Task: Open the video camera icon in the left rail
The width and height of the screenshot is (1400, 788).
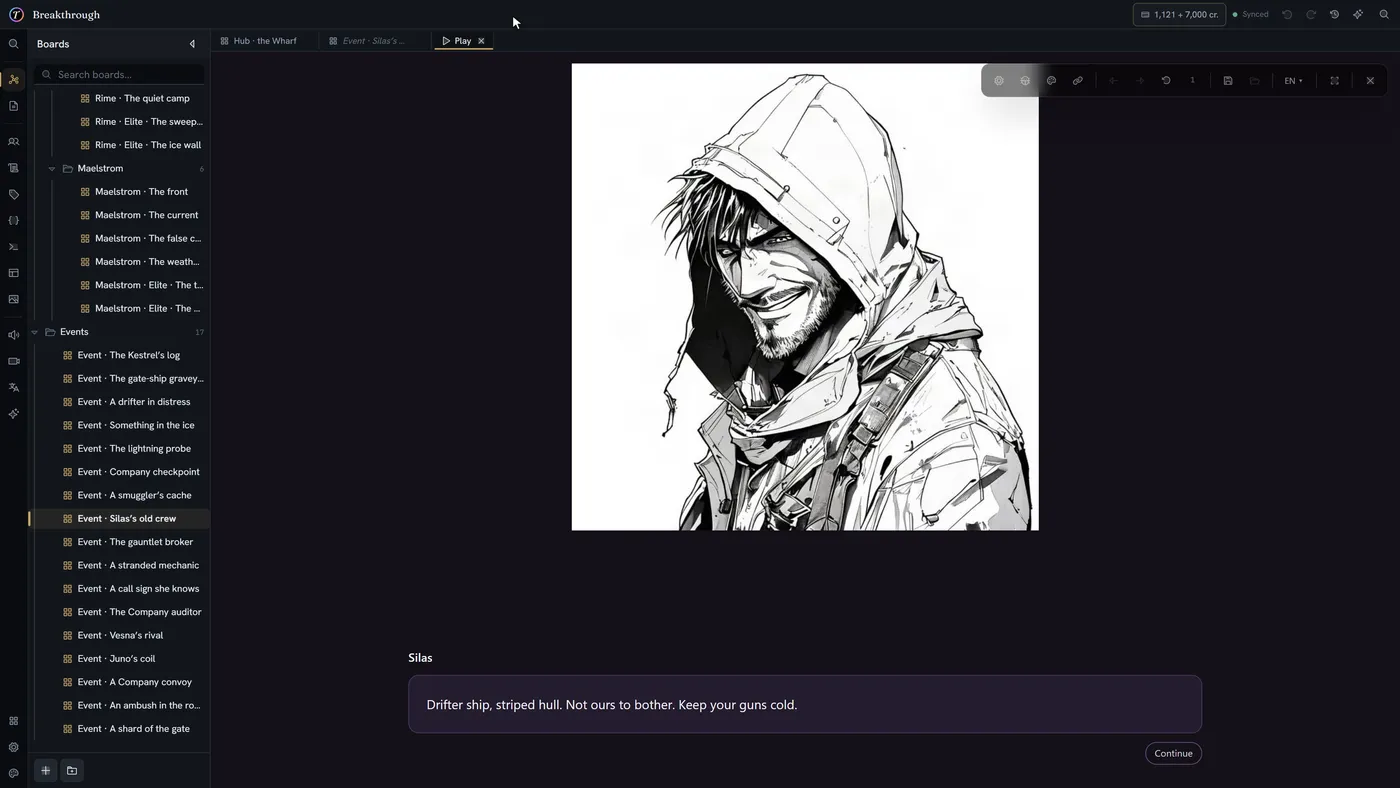Action: click(x=13, y=361)
